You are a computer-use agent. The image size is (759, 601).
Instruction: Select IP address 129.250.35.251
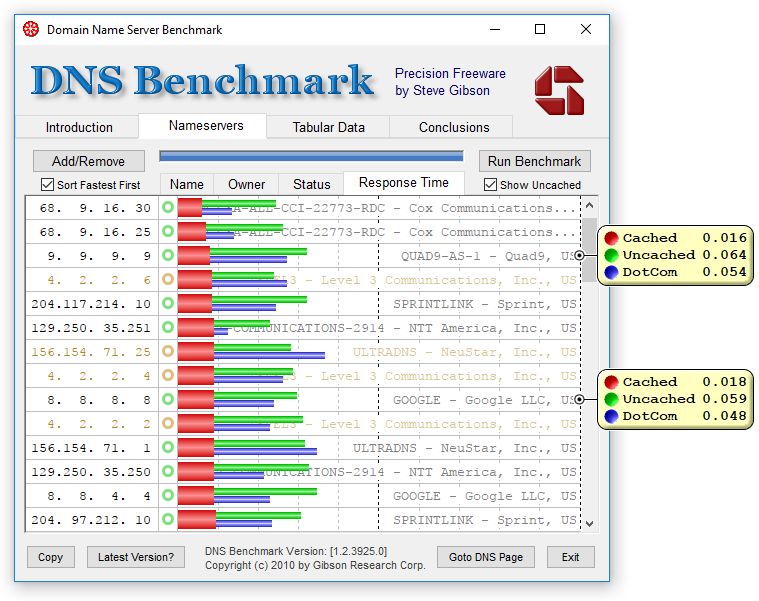click(91, 328)
